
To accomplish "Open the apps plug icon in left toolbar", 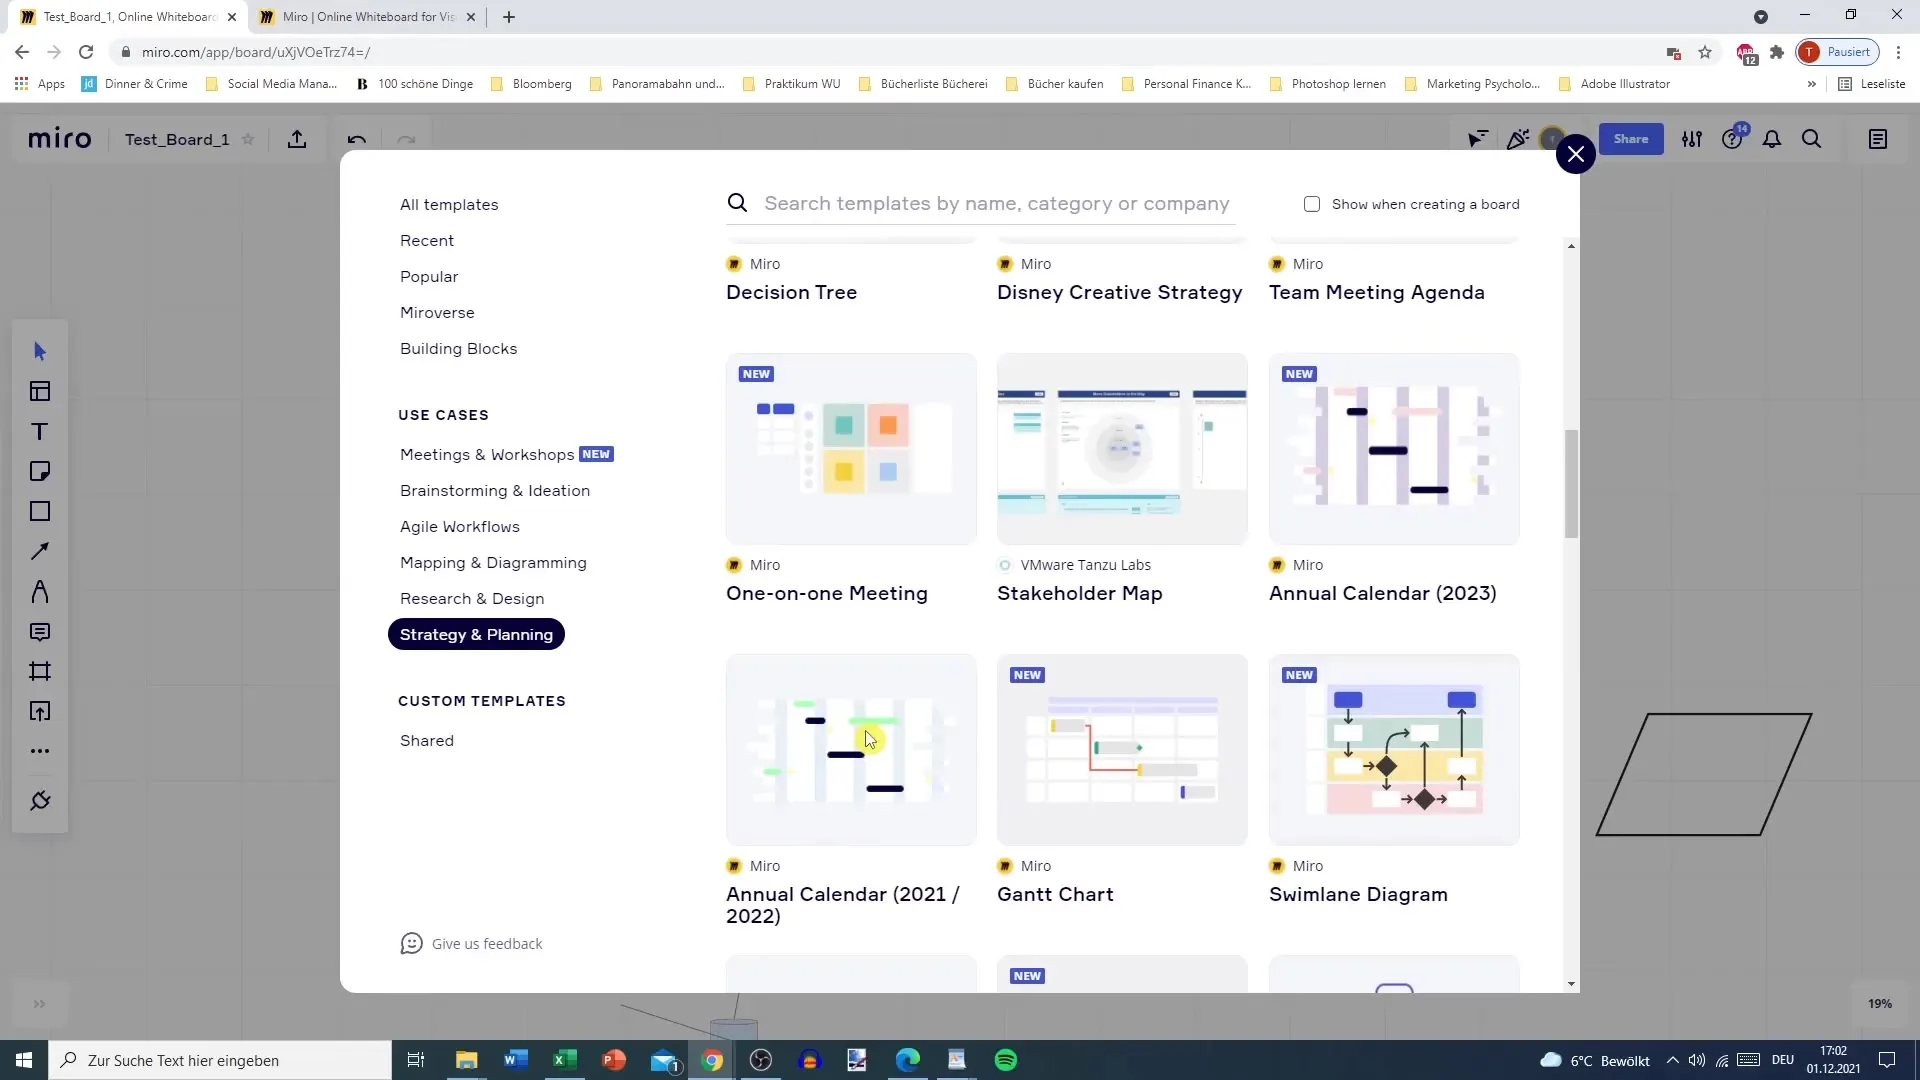I will [x=40, y=801].
